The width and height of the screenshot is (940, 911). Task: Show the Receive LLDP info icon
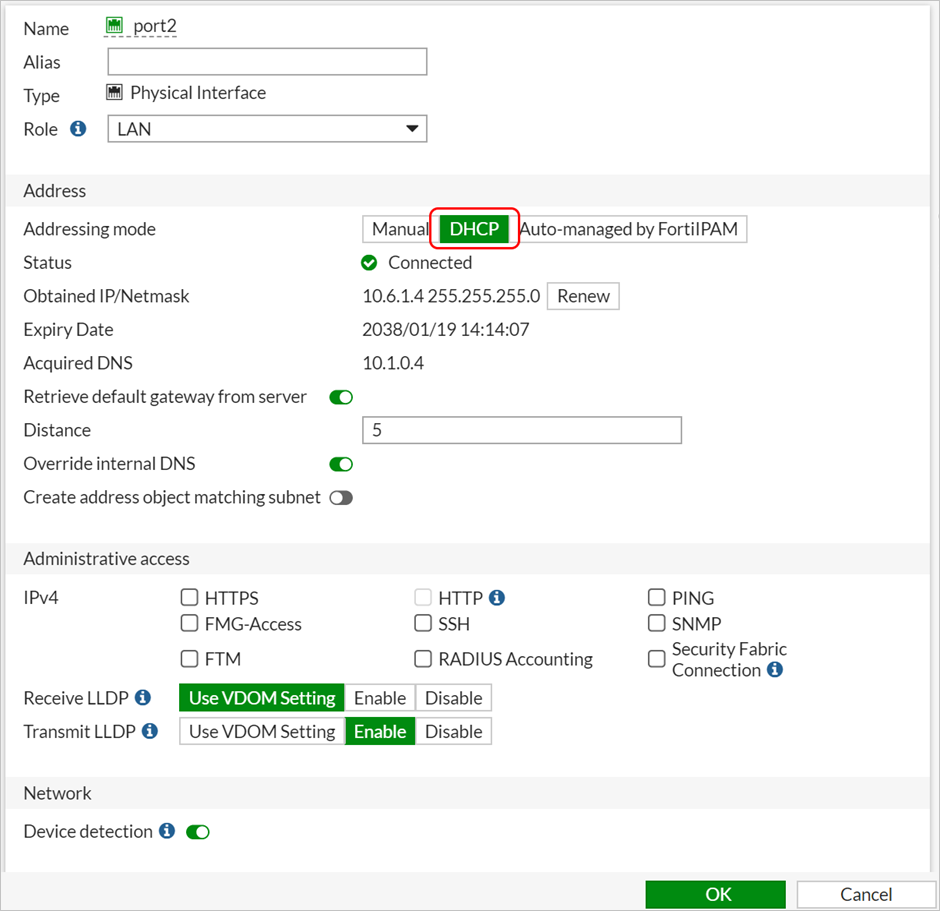click(x=143, y=697)
